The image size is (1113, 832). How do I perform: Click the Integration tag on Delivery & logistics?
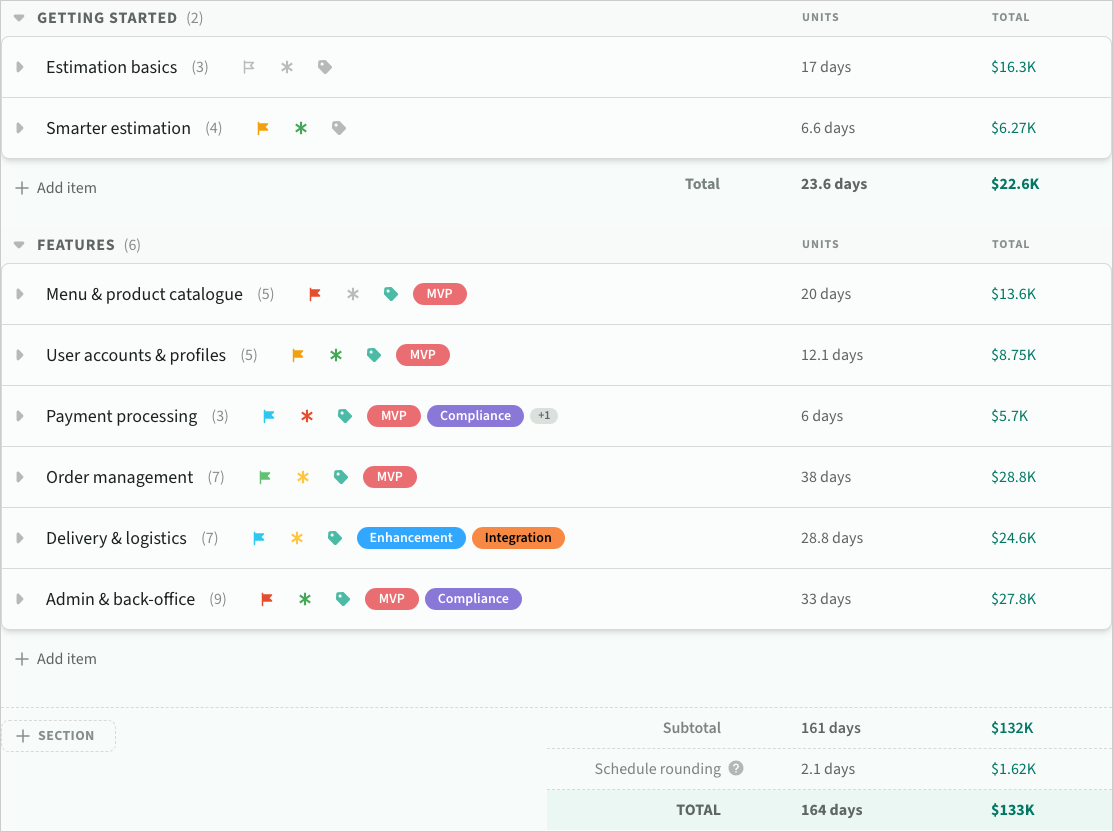pos(518,538)
